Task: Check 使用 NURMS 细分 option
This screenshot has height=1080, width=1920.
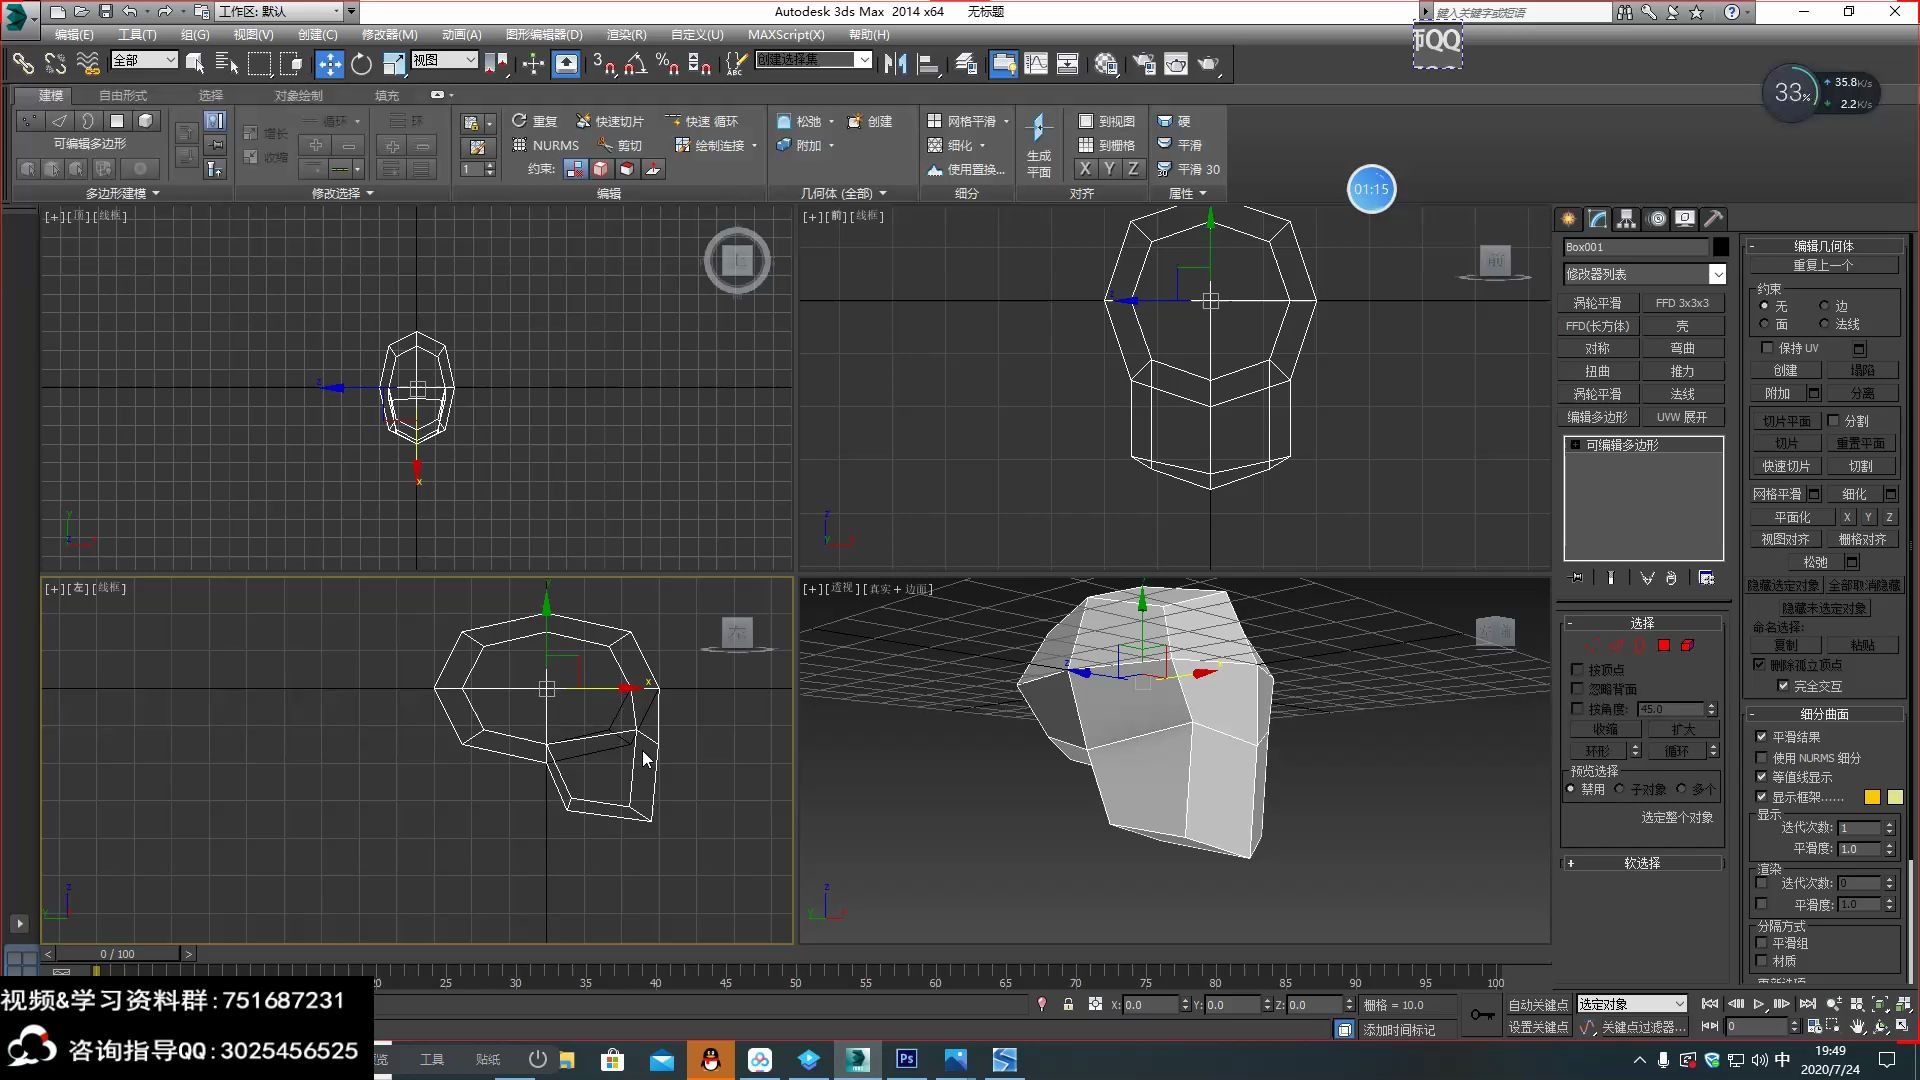Action: pos(1761,757)
